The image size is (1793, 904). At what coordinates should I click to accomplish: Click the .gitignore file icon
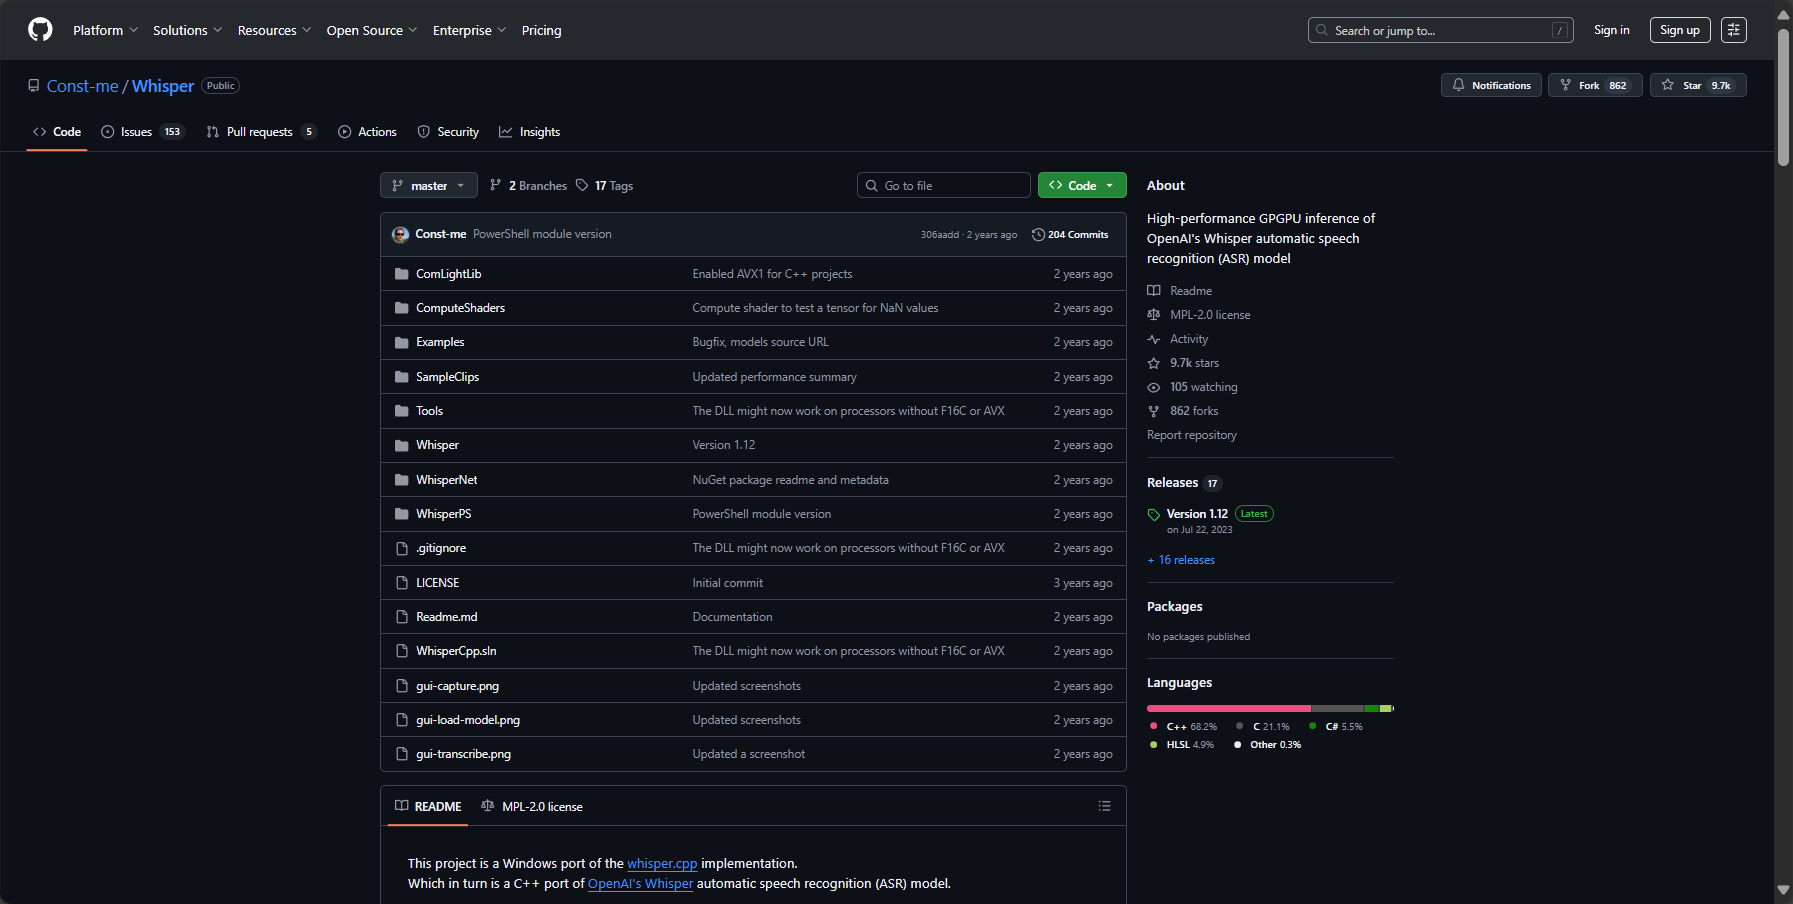click(402, 548)
